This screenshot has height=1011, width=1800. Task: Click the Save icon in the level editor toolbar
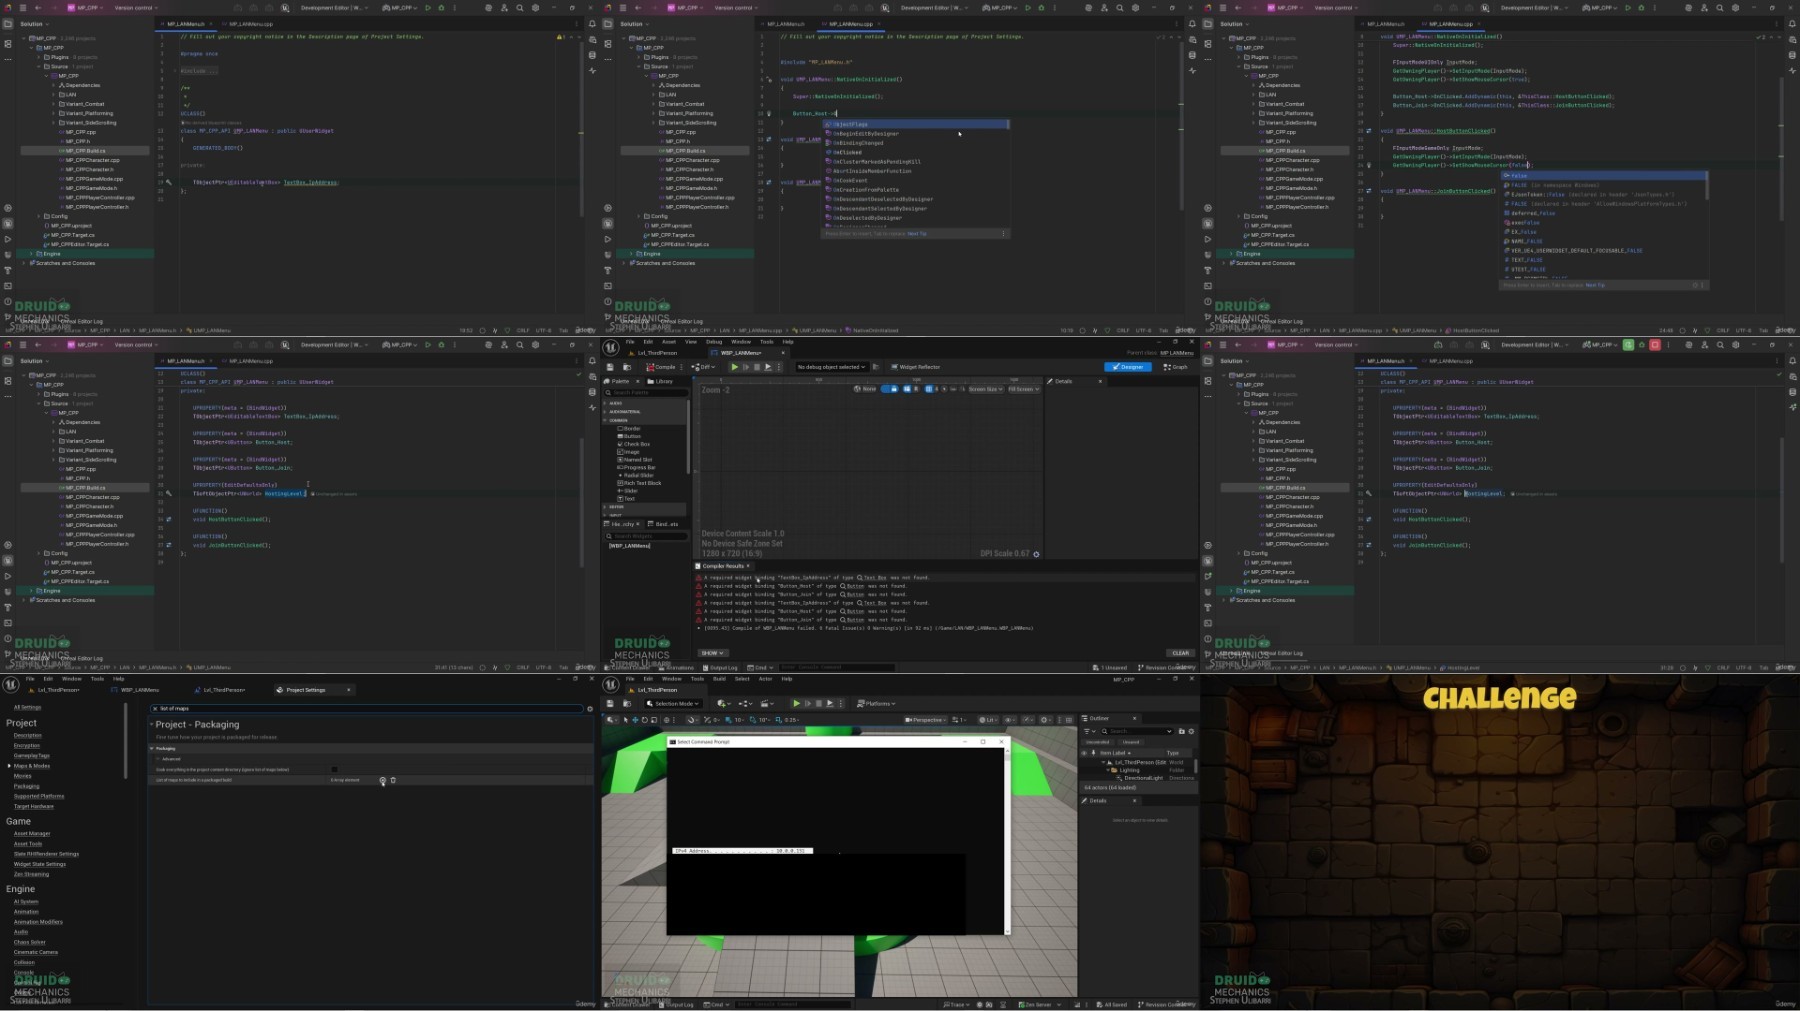coord(611,703)
